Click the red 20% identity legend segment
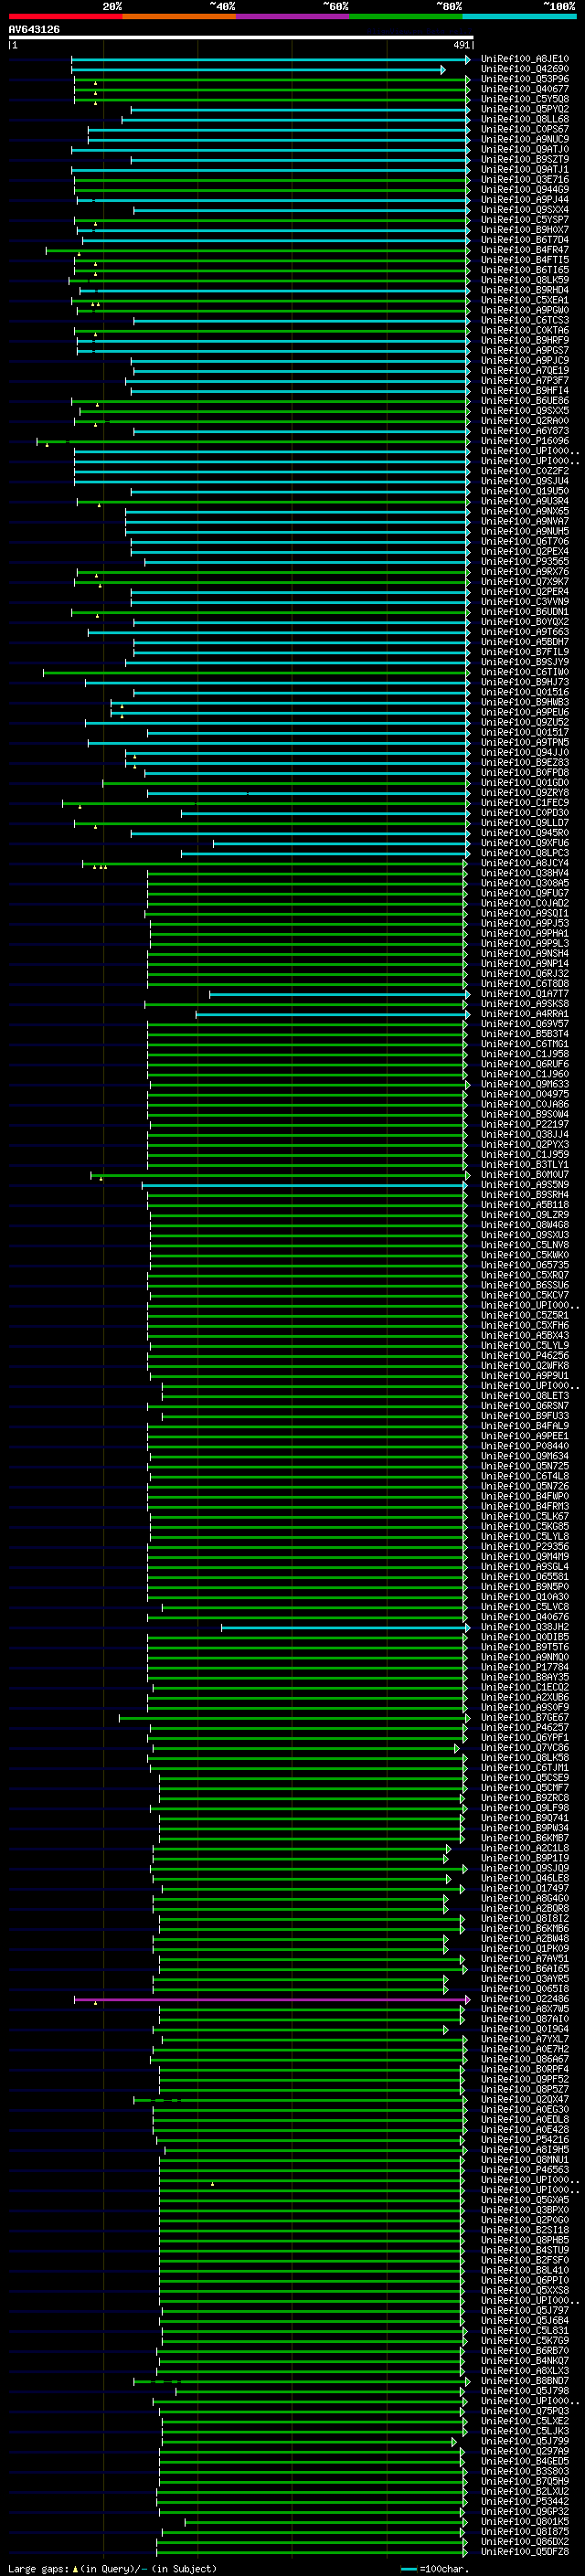The image size is (585, 2576). point(66,16)
